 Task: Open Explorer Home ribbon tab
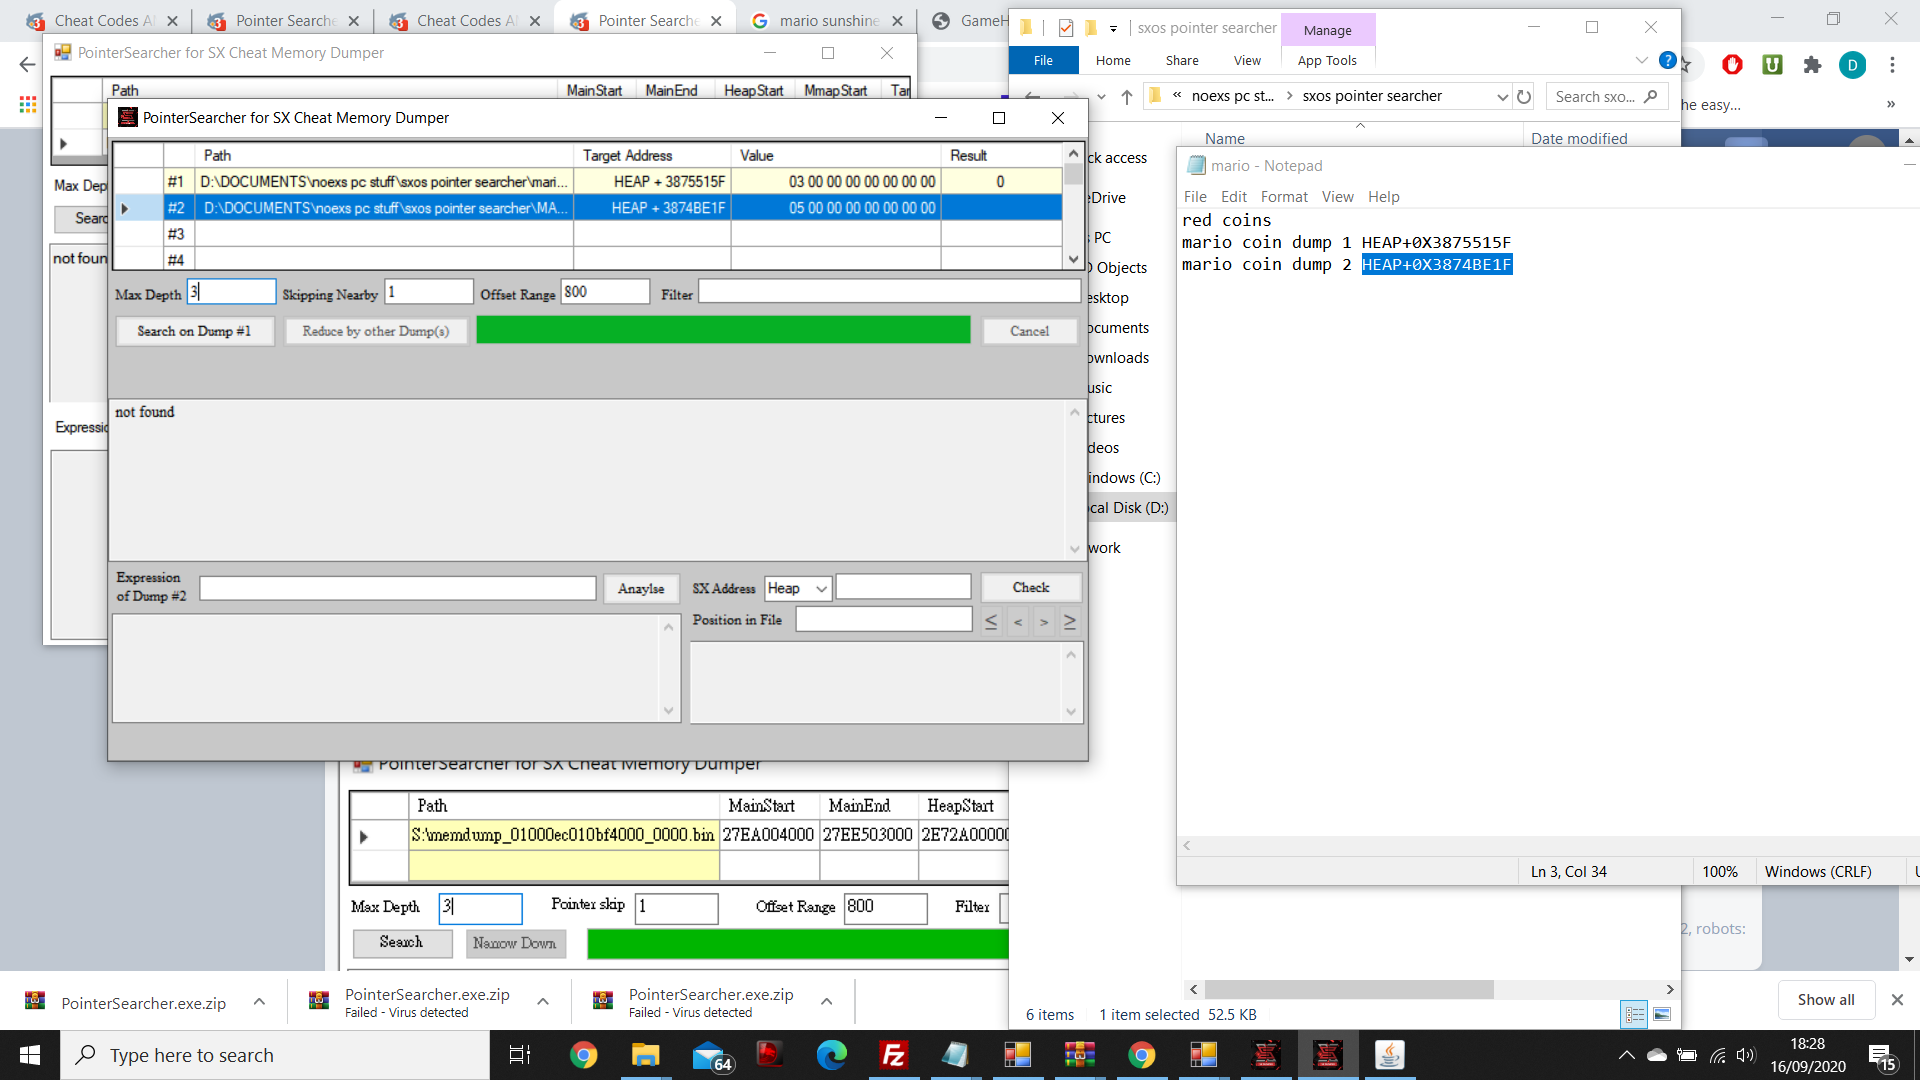(1113, 60)
